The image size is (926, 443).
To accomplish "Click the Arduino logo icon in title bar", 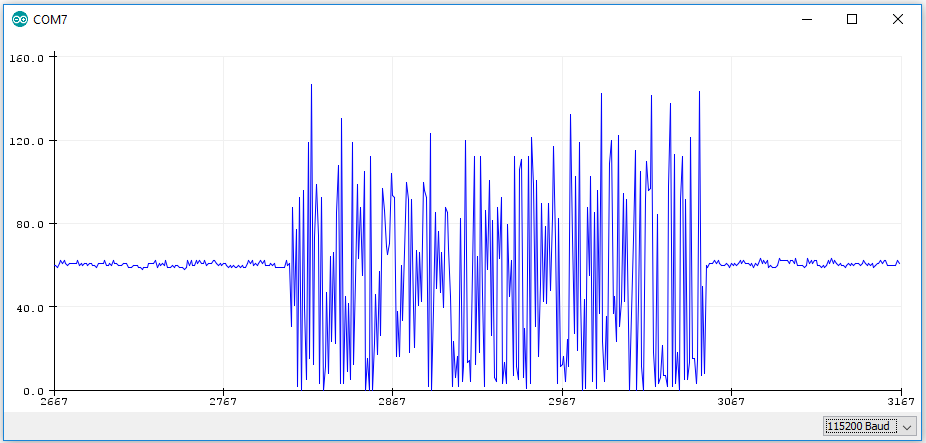I will [x=19, y=19].
